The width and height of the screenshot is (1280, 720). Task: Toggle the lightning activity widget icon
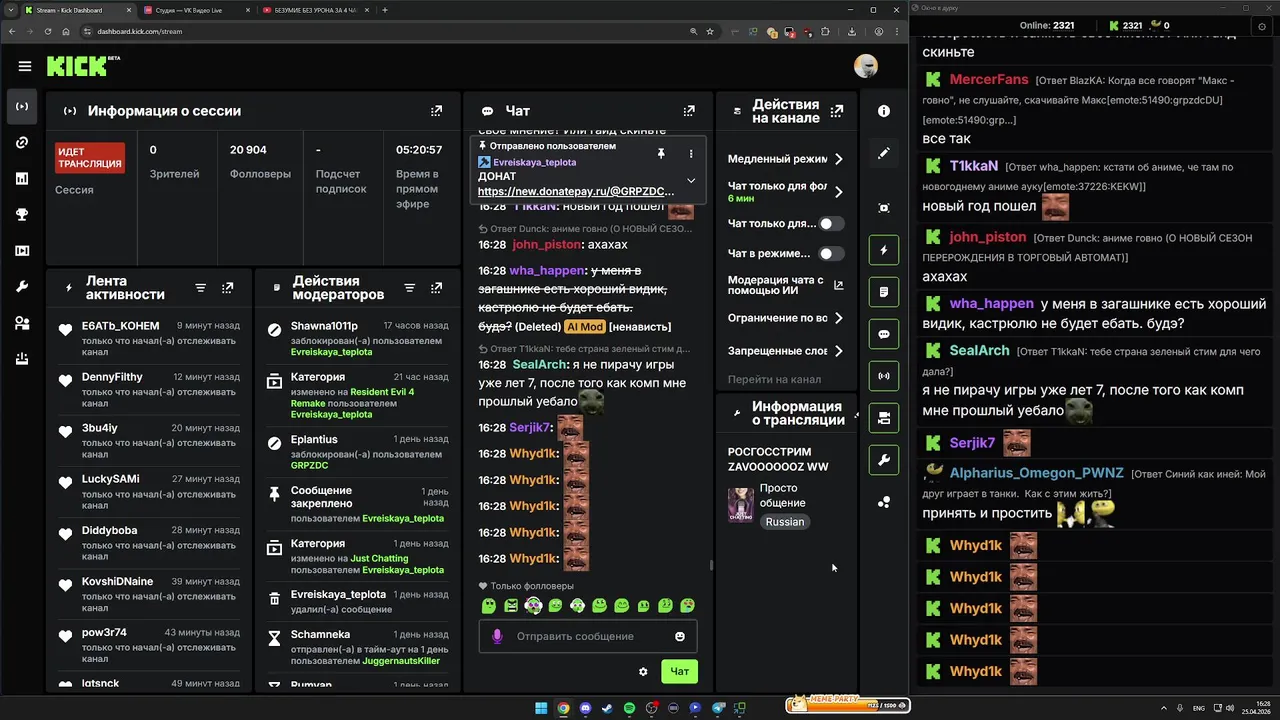tap(884, 250)
